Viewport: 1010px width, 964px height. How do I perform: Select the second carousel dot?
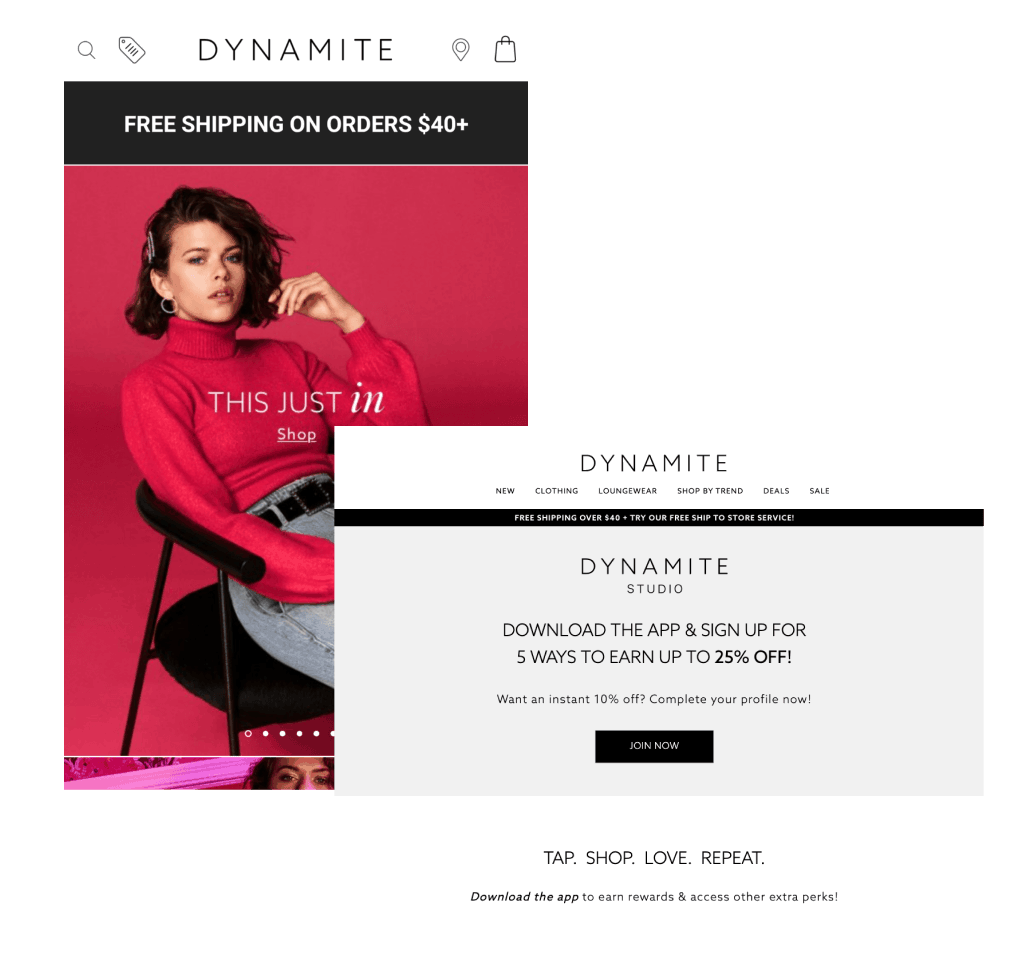(x=265, y=733)
